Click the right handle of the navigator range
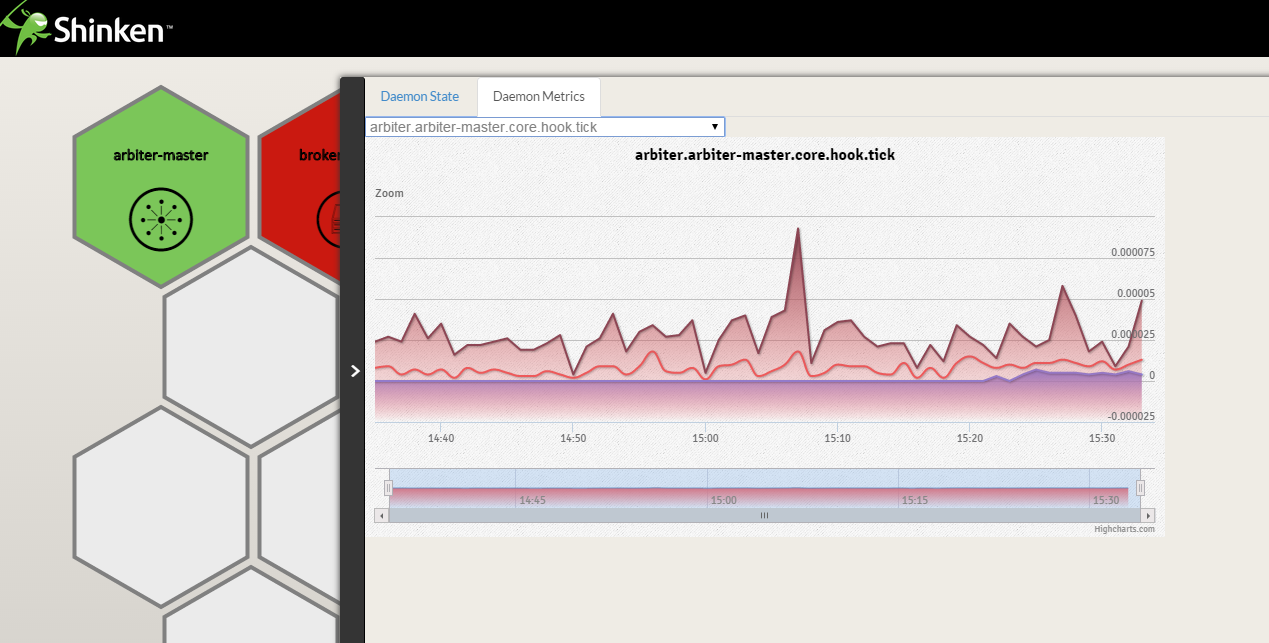Viewport: 1269px width, 643px height. click(x=1140, y=488)
